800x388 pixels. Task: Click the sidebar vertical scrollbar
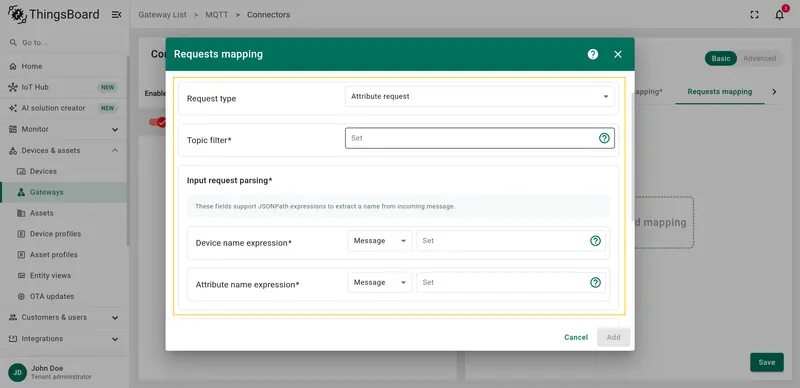[128, 151]
